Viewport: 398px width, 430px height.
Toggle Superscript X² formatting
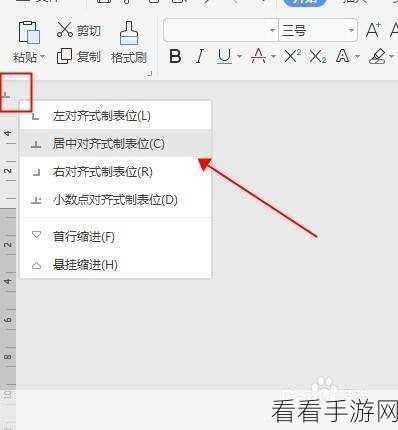tap(292, 56)
